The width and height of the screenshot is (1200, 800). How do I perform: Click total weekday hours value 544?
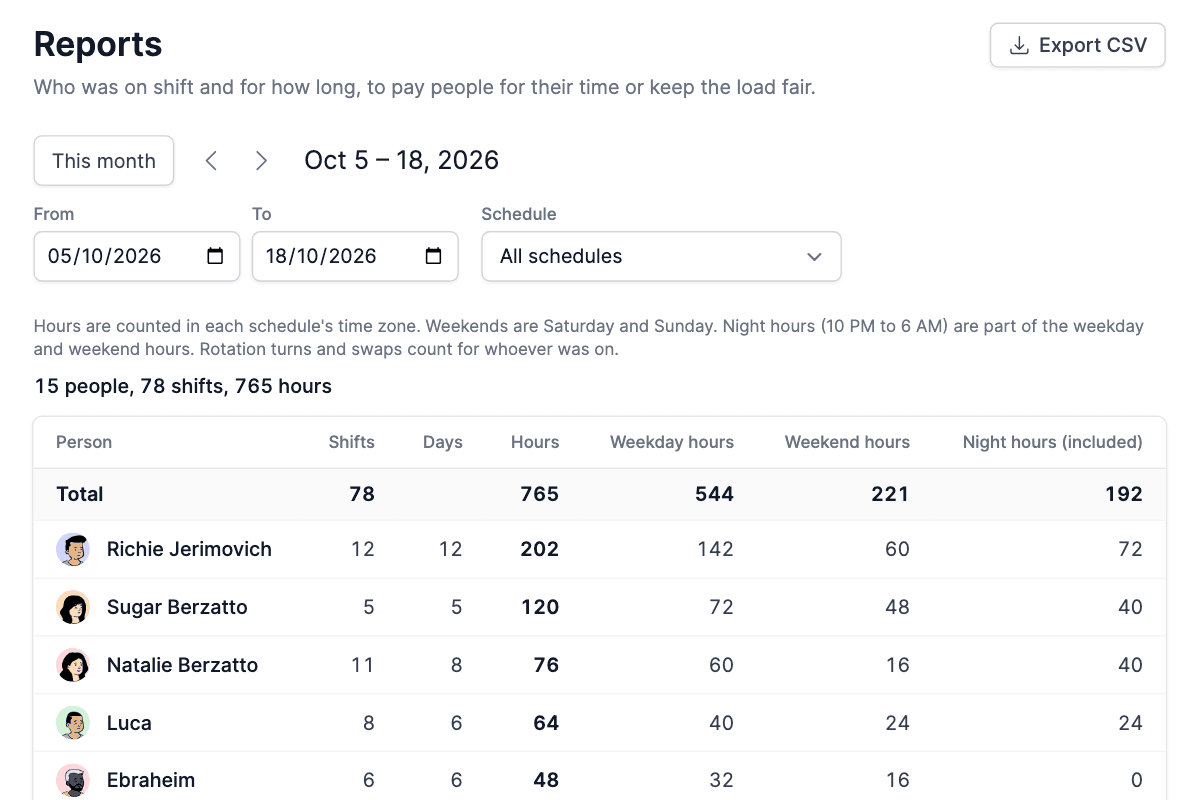point(715,494)
